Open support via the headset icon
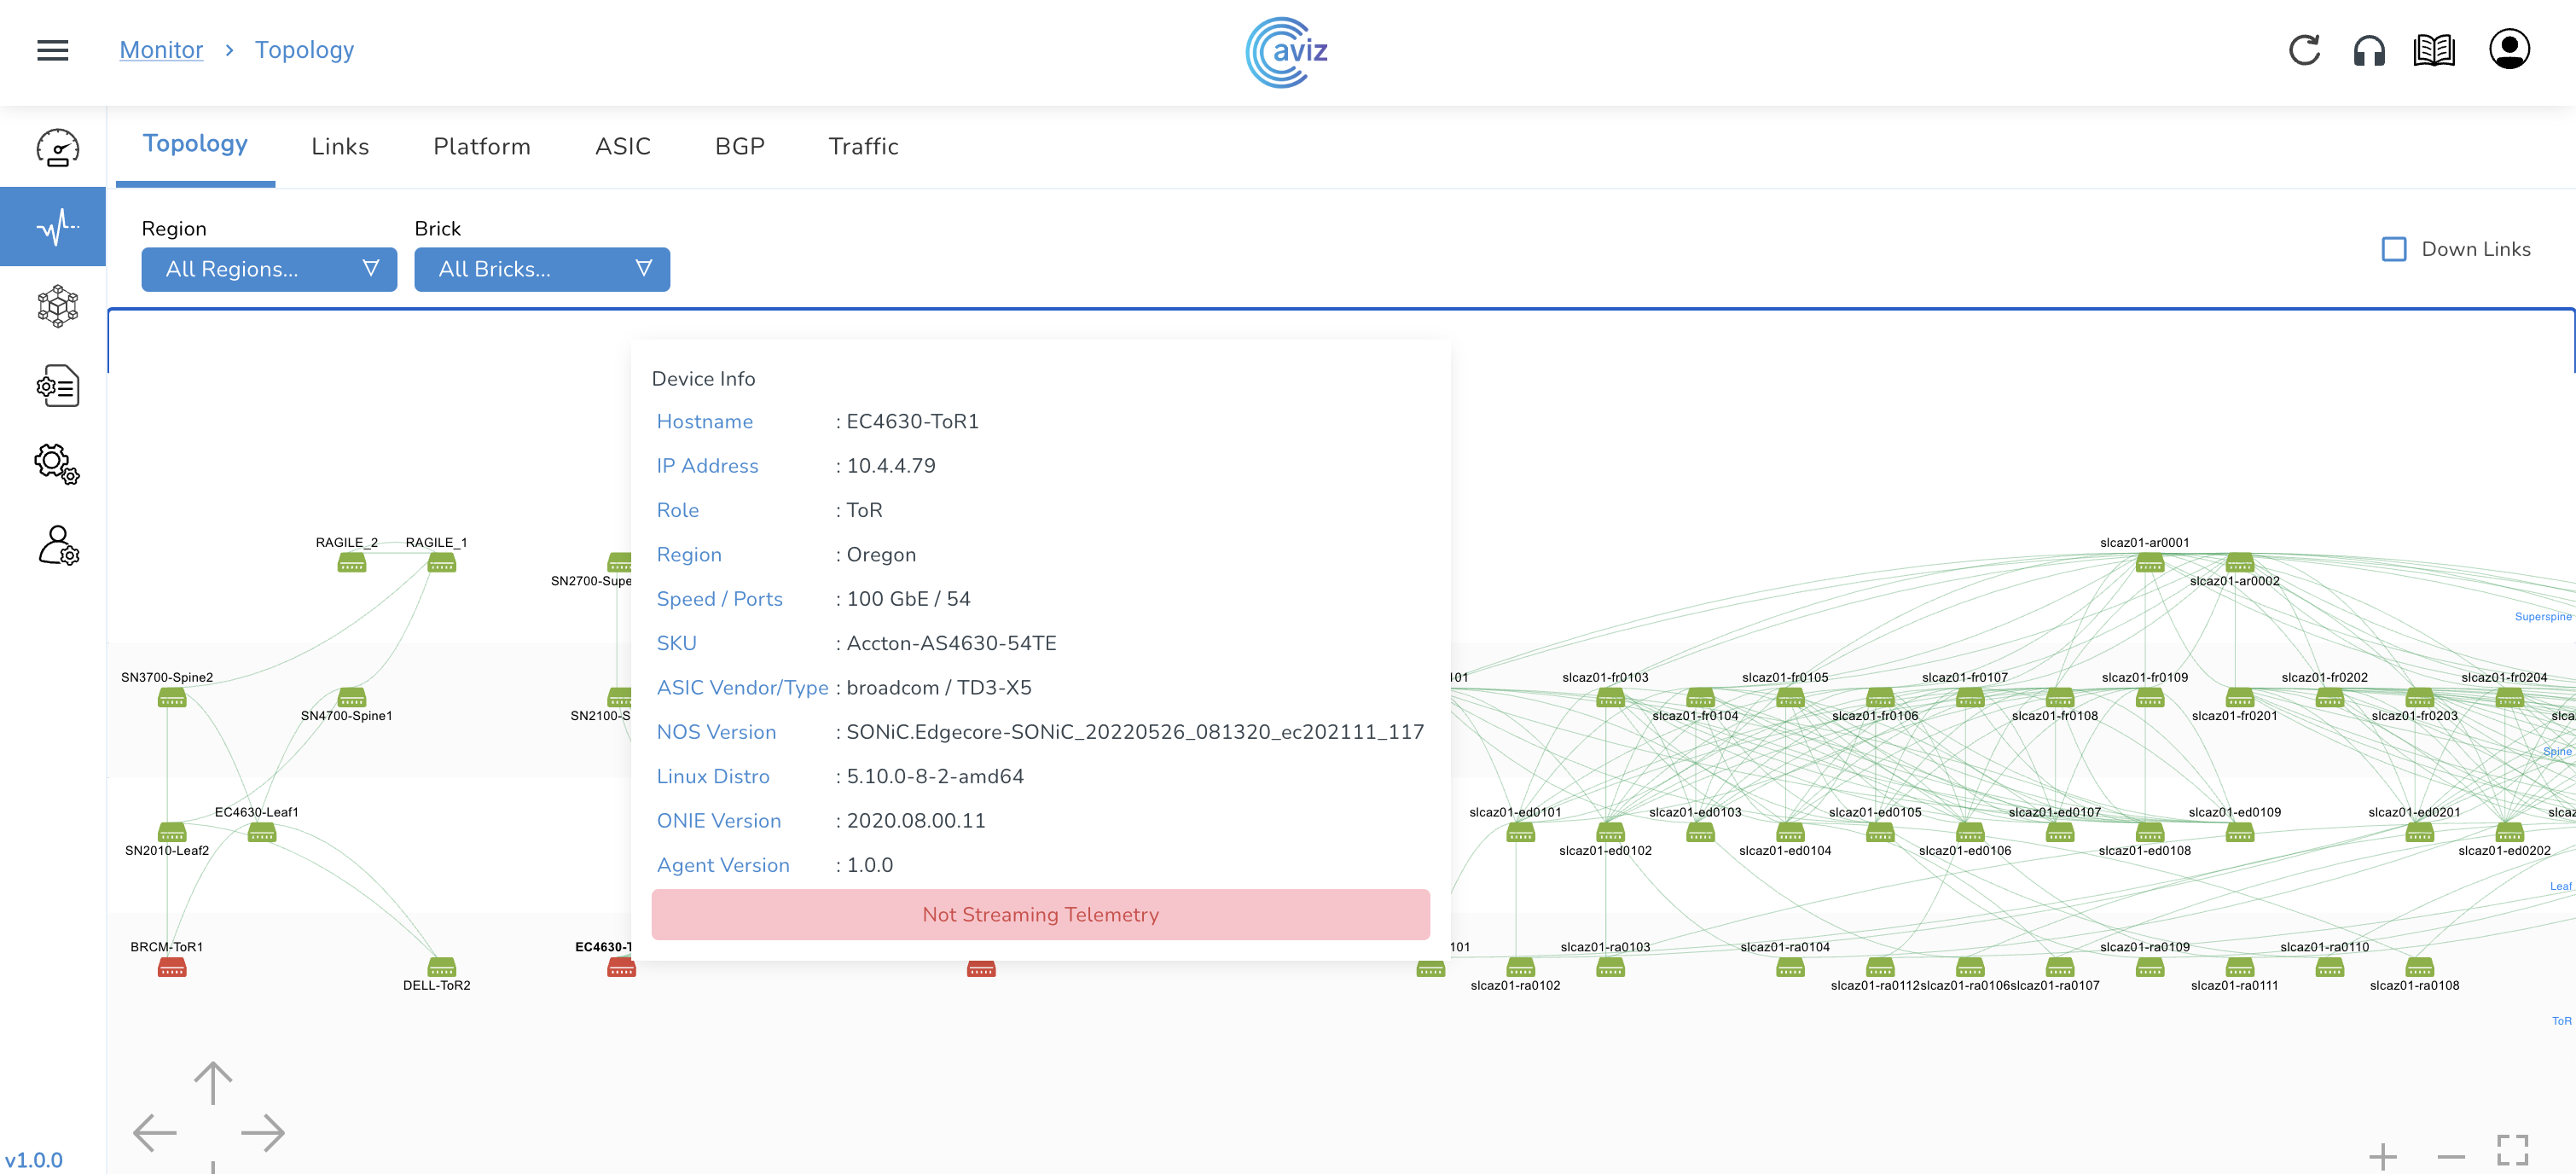2576x1174 pixels. click(x=2369, y=50)
